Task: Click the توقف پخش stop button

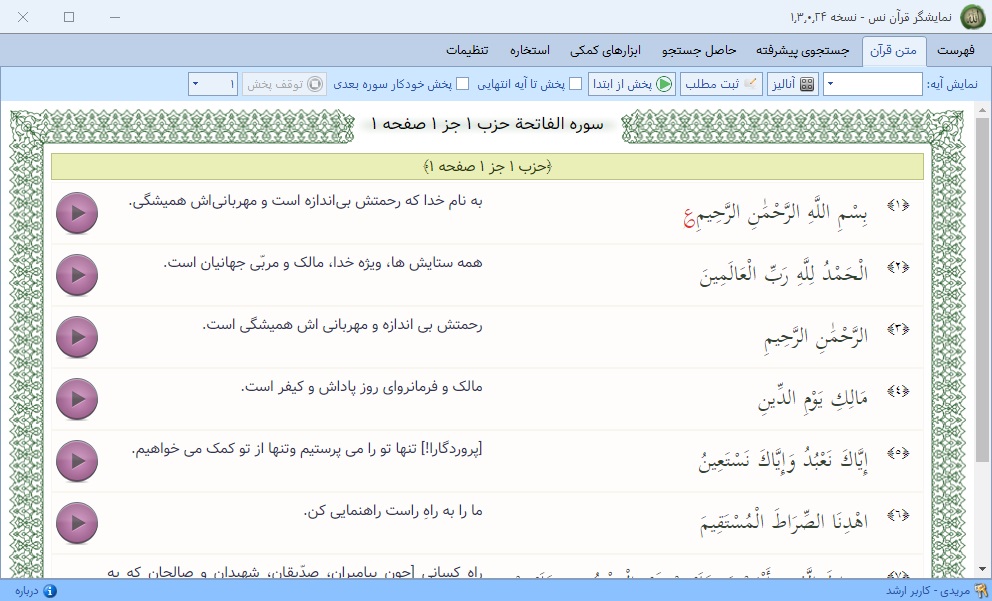Action: coord(285,84)
